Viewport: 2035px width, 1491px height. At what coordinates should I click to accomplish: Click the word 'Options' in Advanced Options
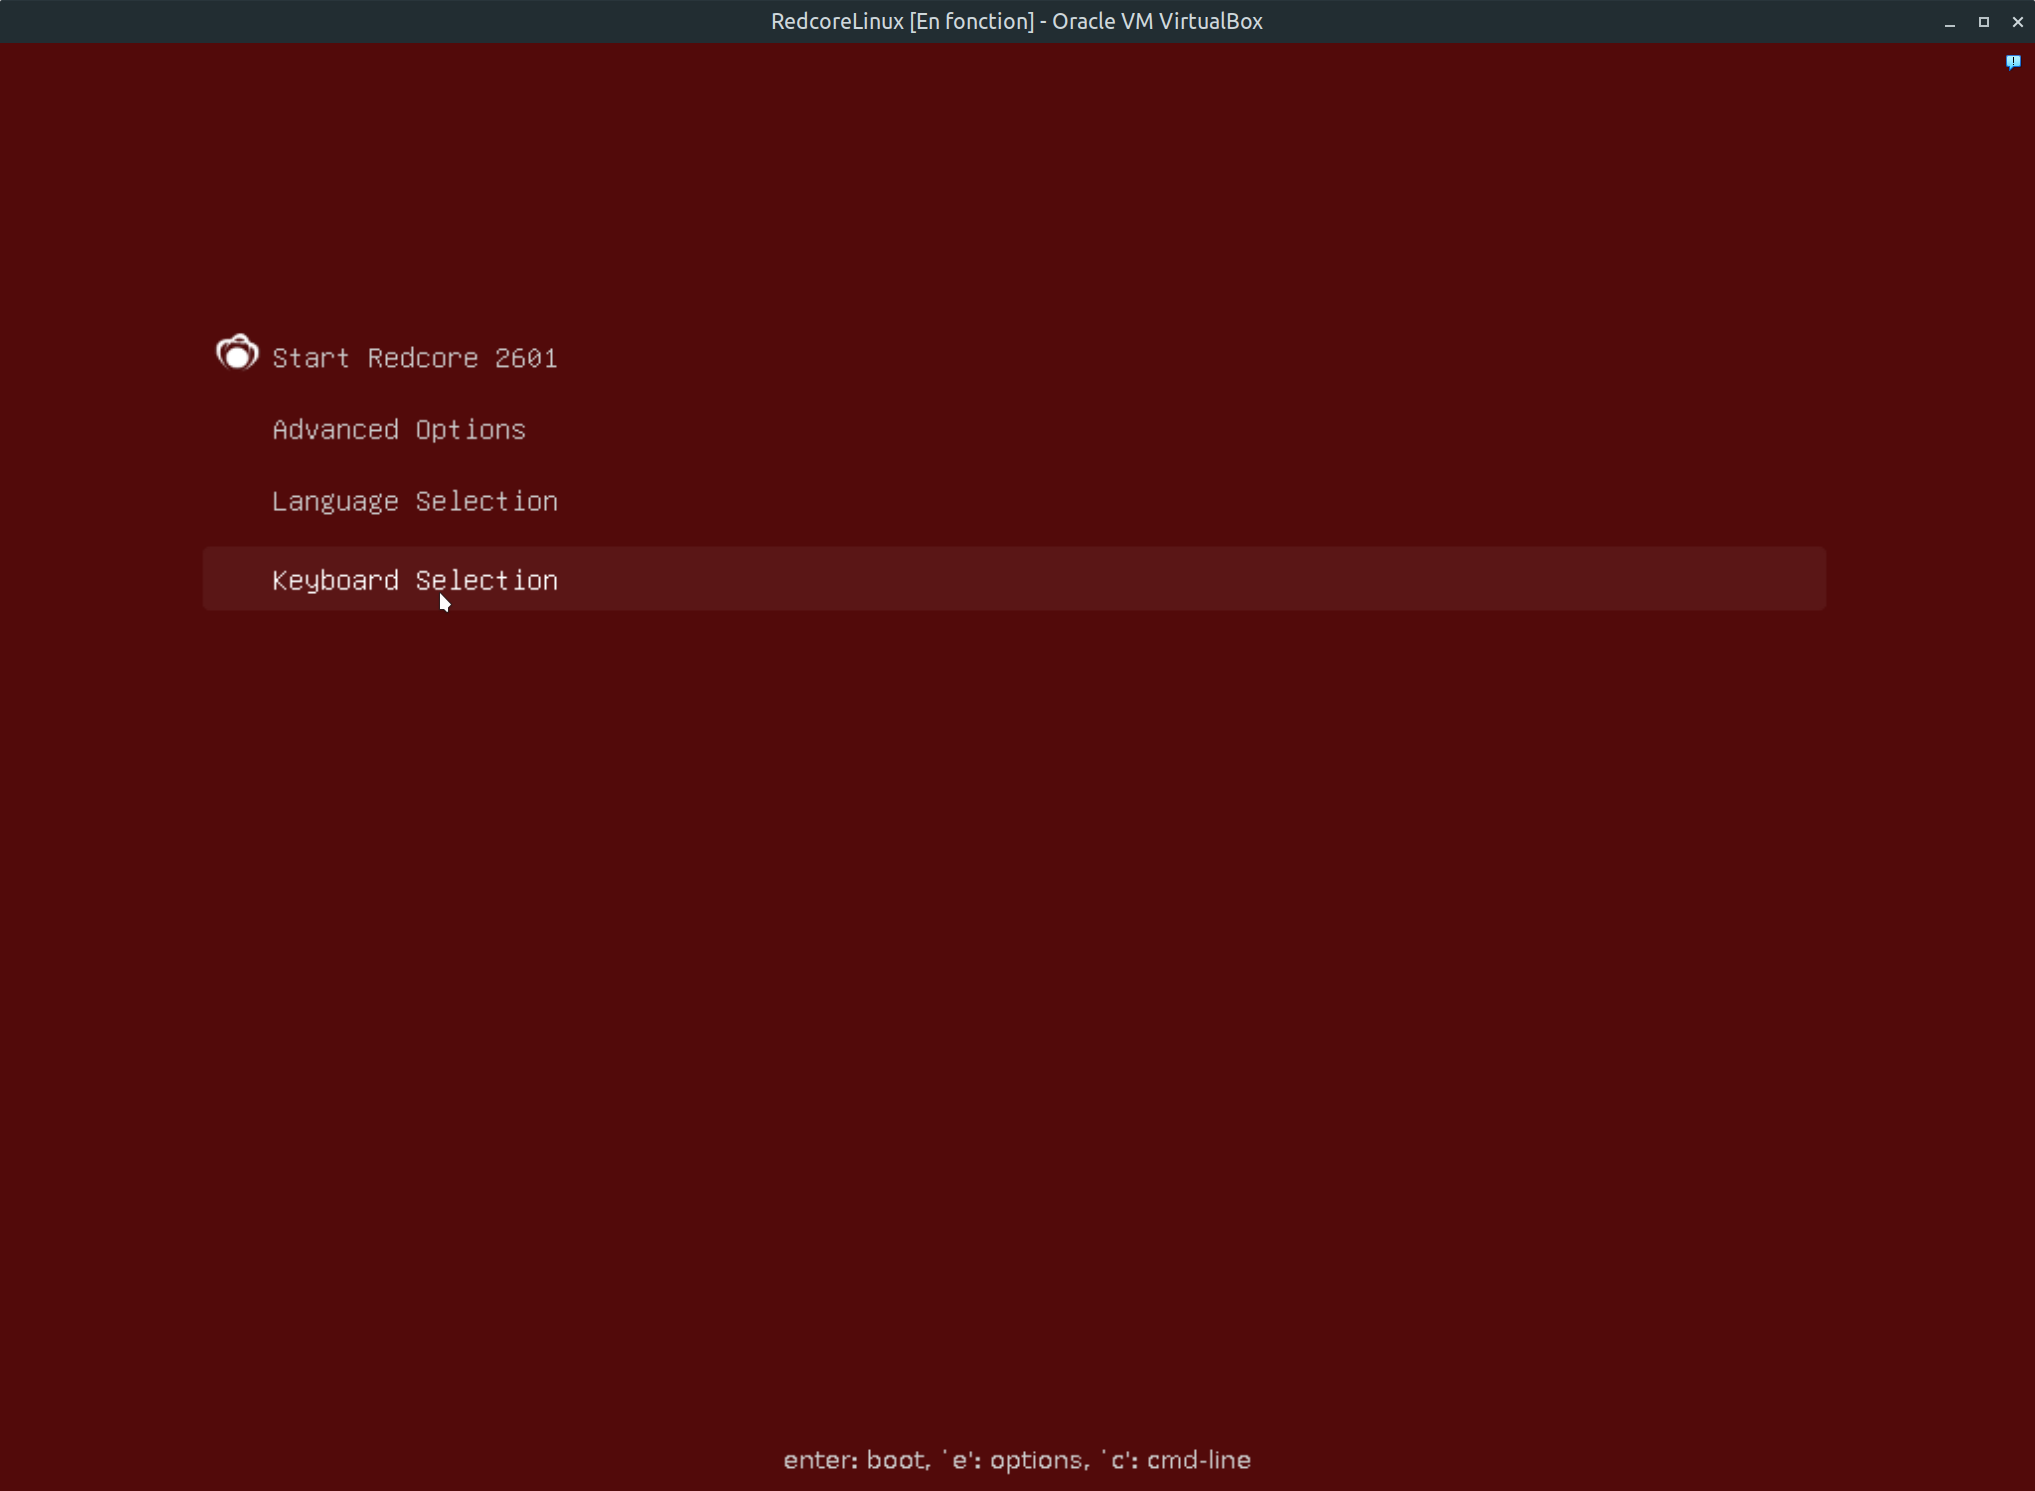pyautogui.click(x=470, y=430)
